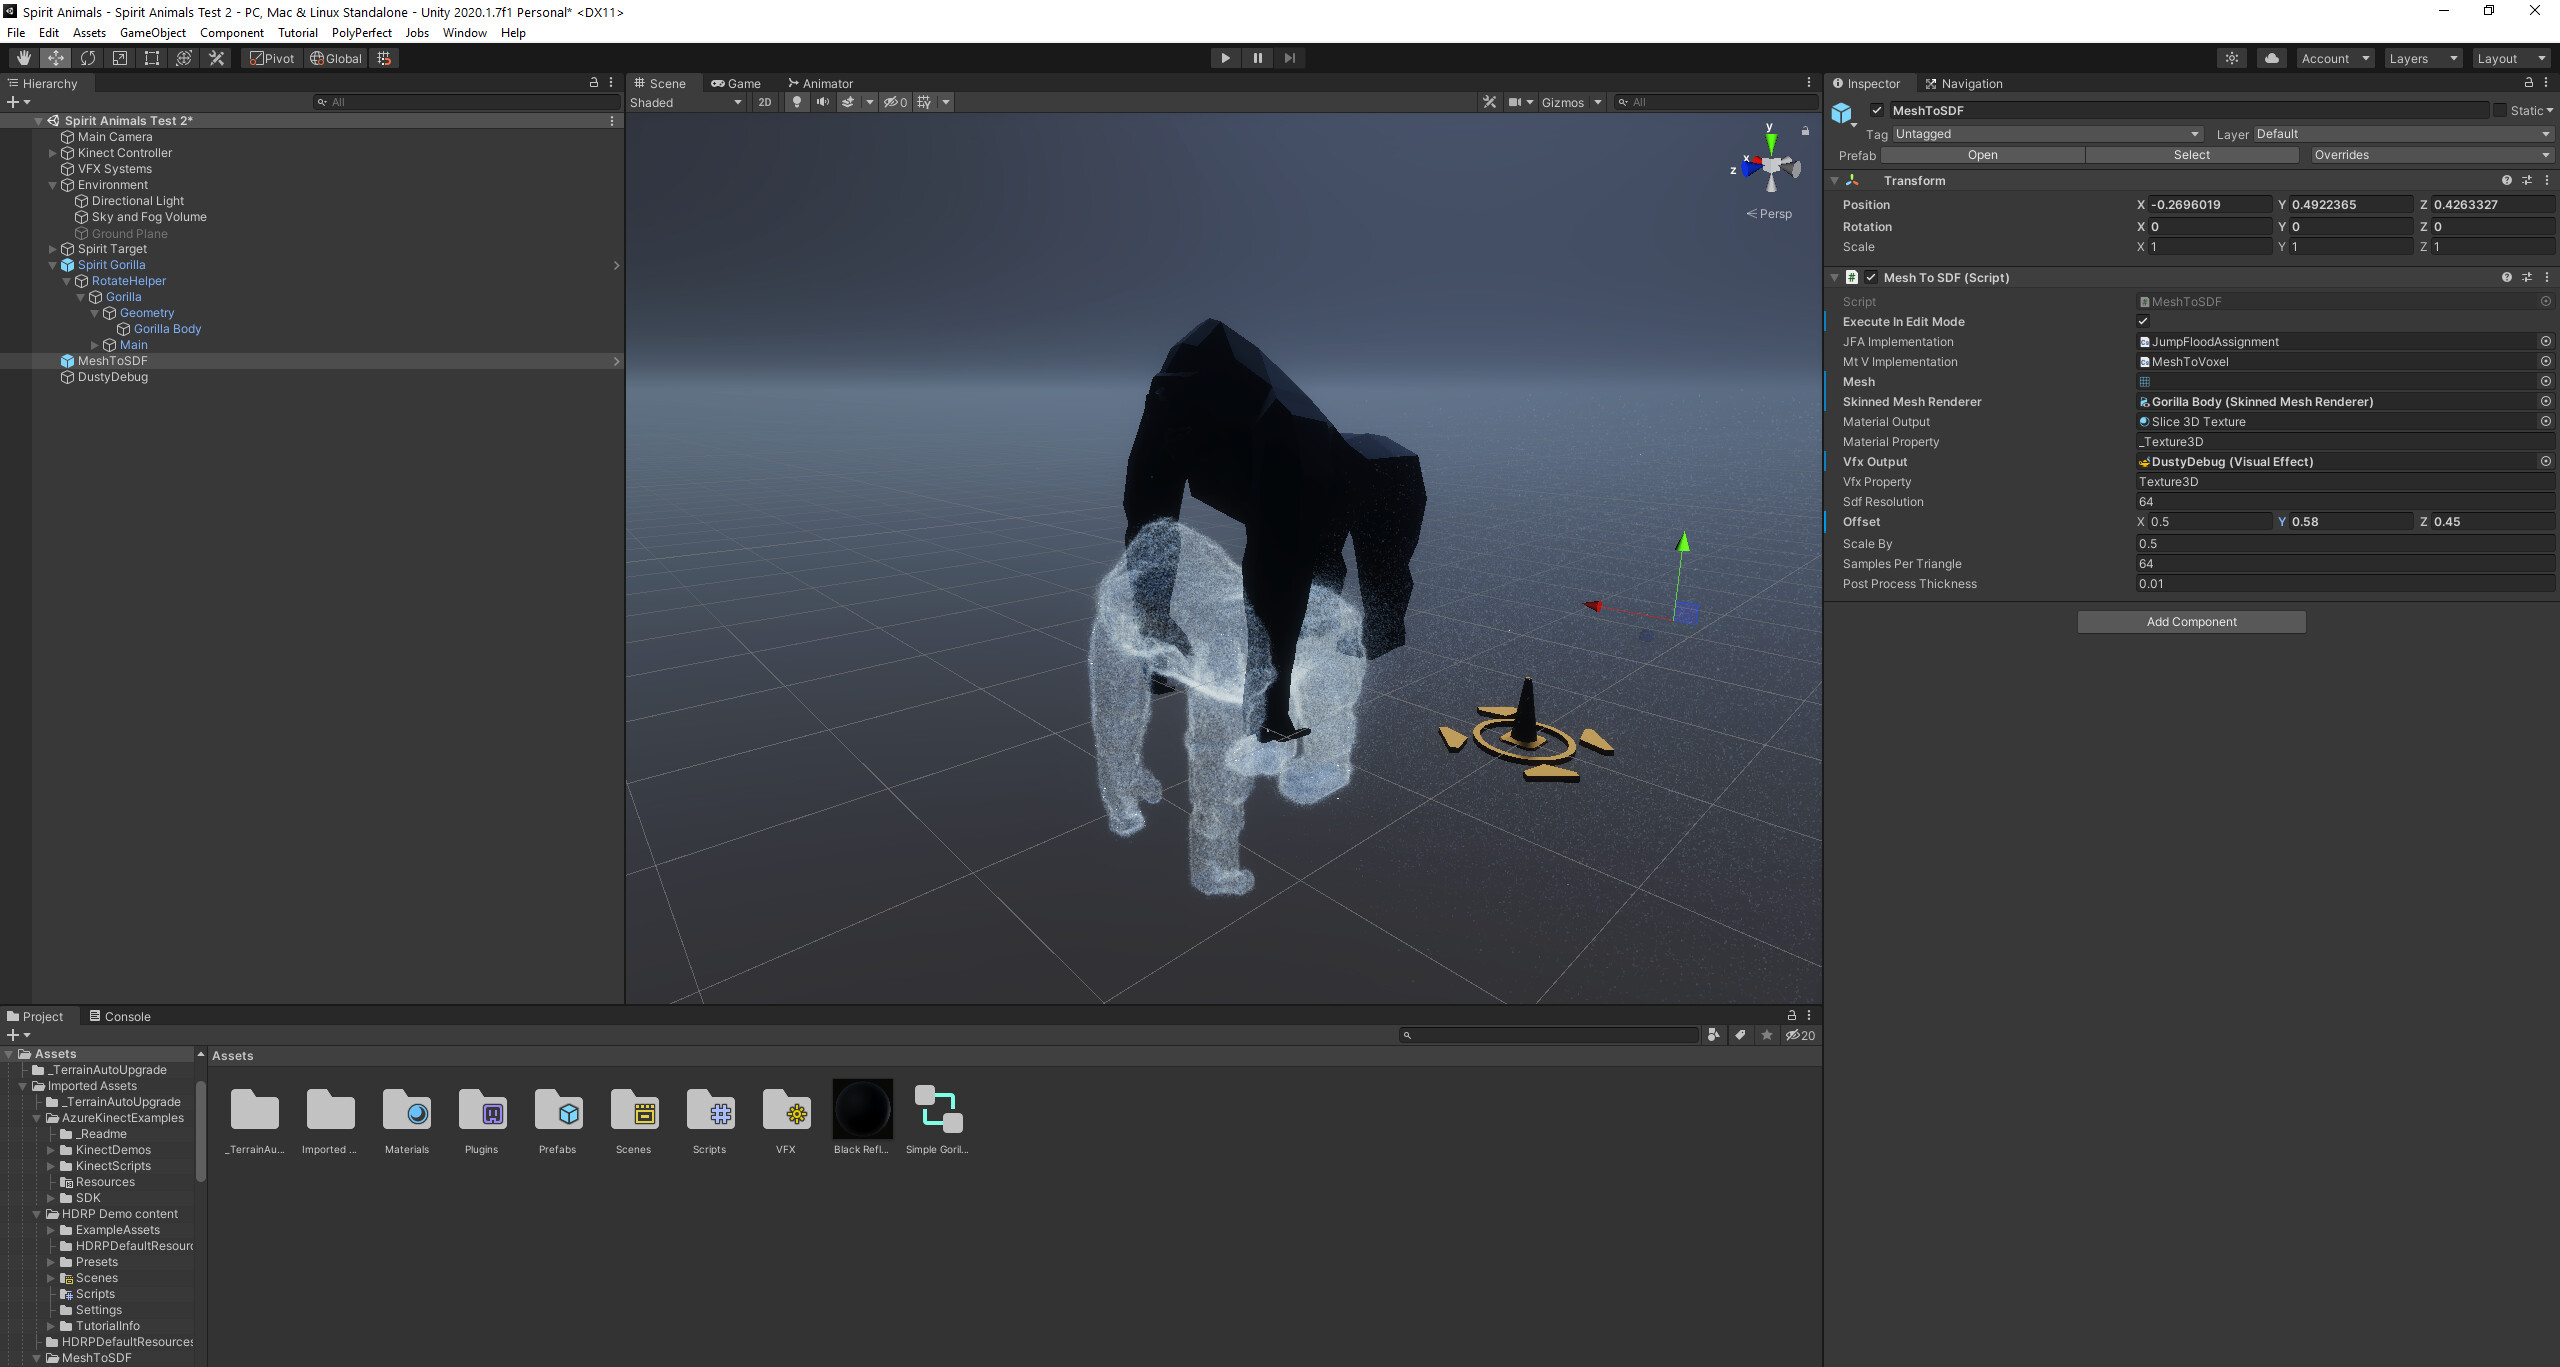Open the Layers dropdown
Image resolution: width=2560 pixels, height=1367 pixels.
(2421, 58)
